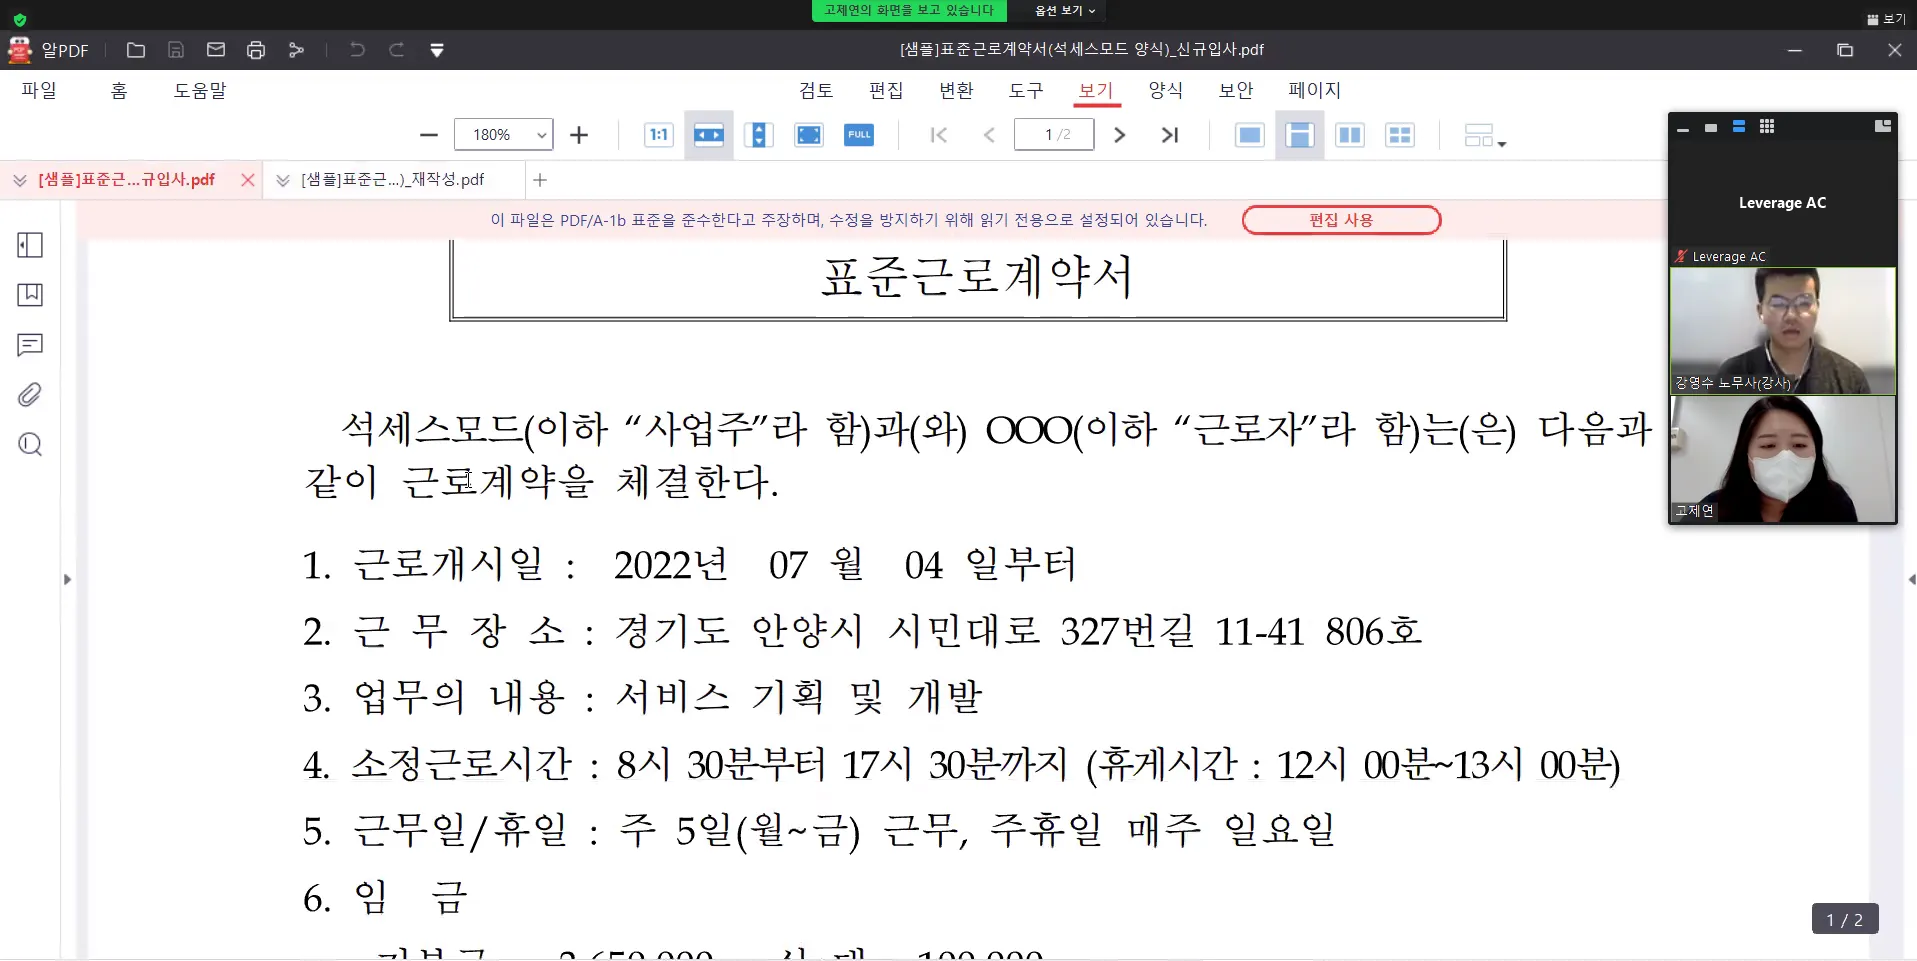This screenshot has width=1917, height=961.
Task: Click the print icon
Action: [x=256, y=50]
